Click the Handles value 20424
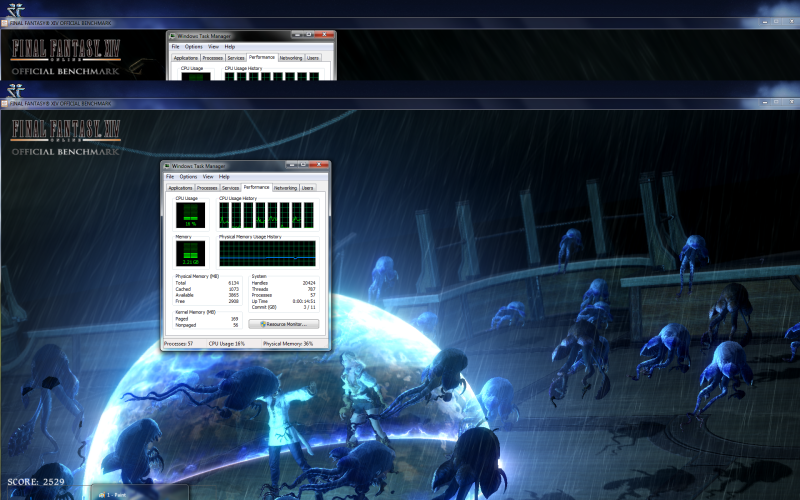This screenshot has height=500, width=800. [x=309, y=283]
